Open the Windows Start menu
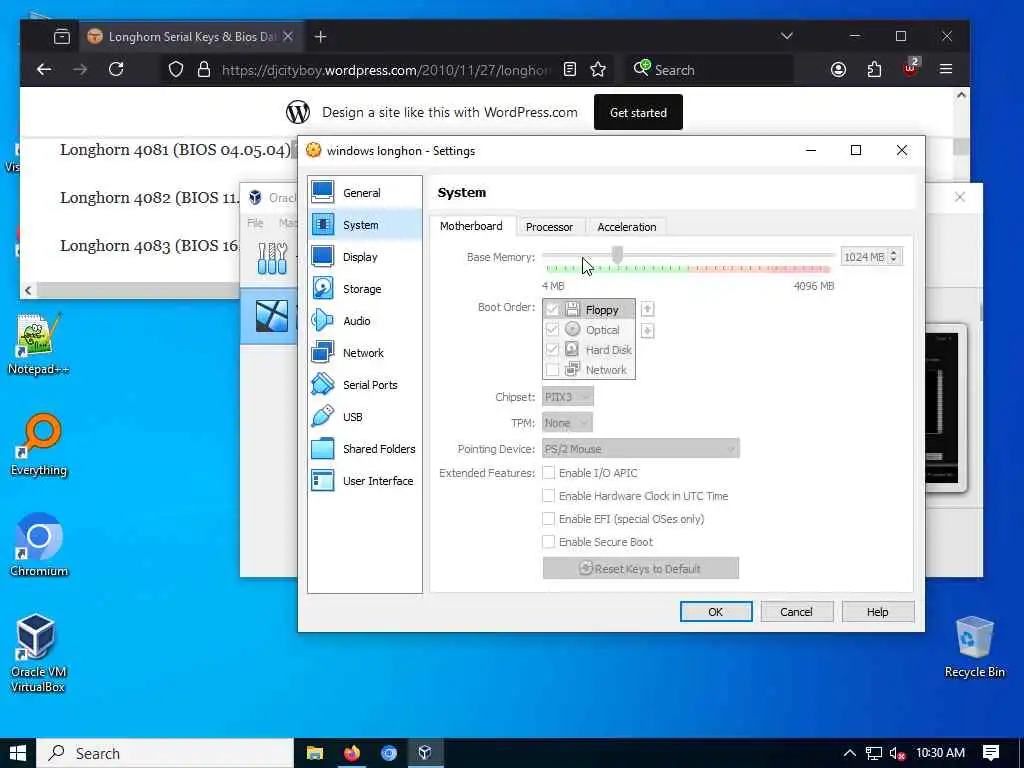This screenshot has width=1024, height=768. (18, 753)
